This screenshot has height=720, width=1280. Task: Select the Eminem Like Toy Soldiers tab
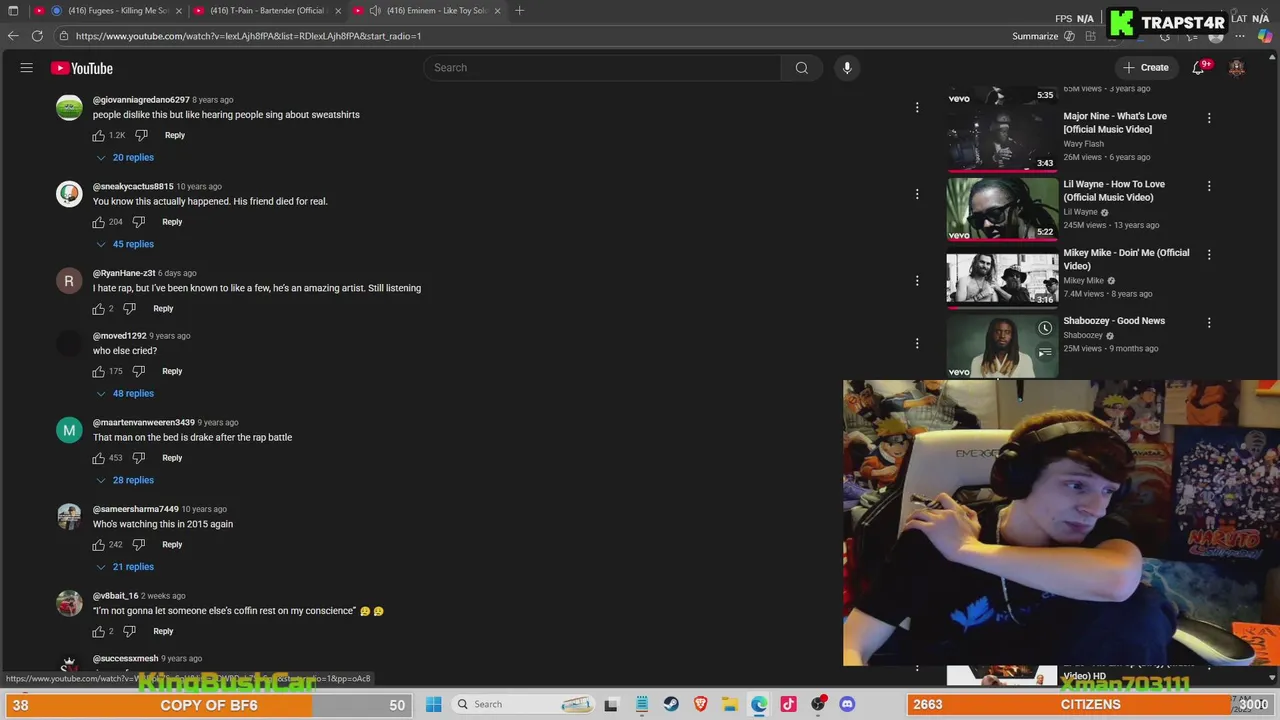(428, 10)
